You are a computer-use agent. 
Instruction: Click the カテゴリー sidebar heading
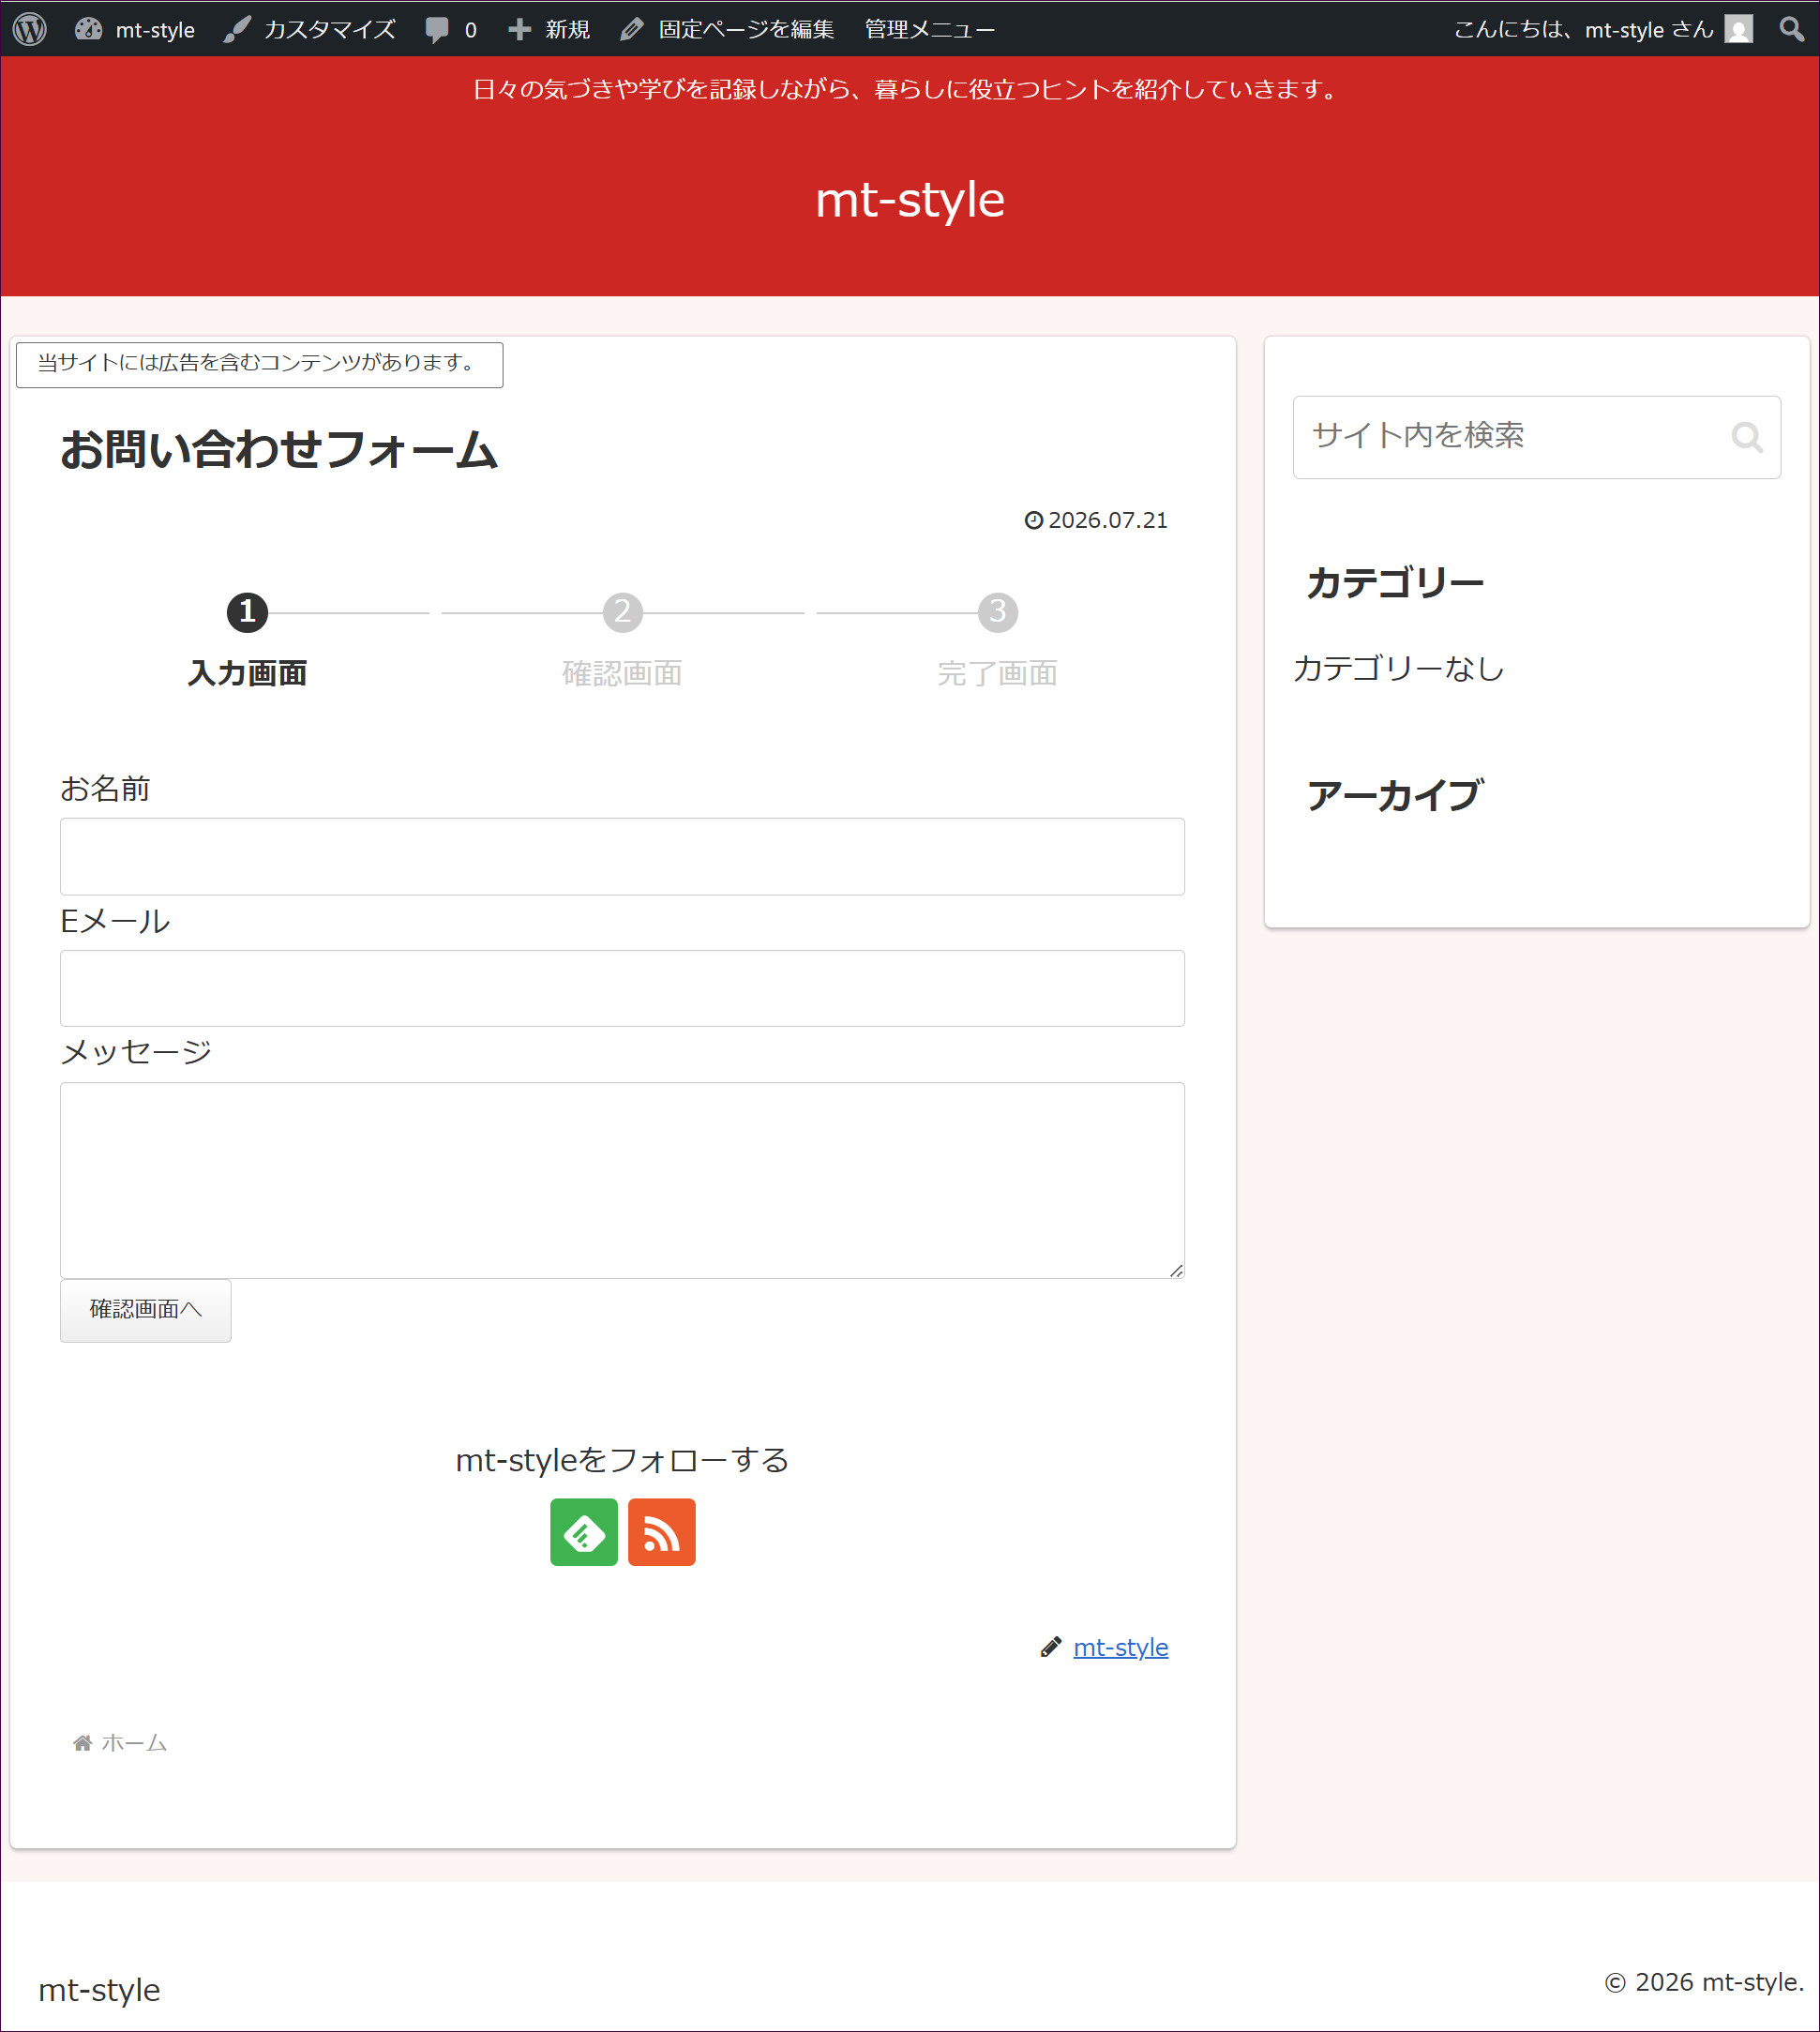pyautogui.click(x=1395, y=582)
